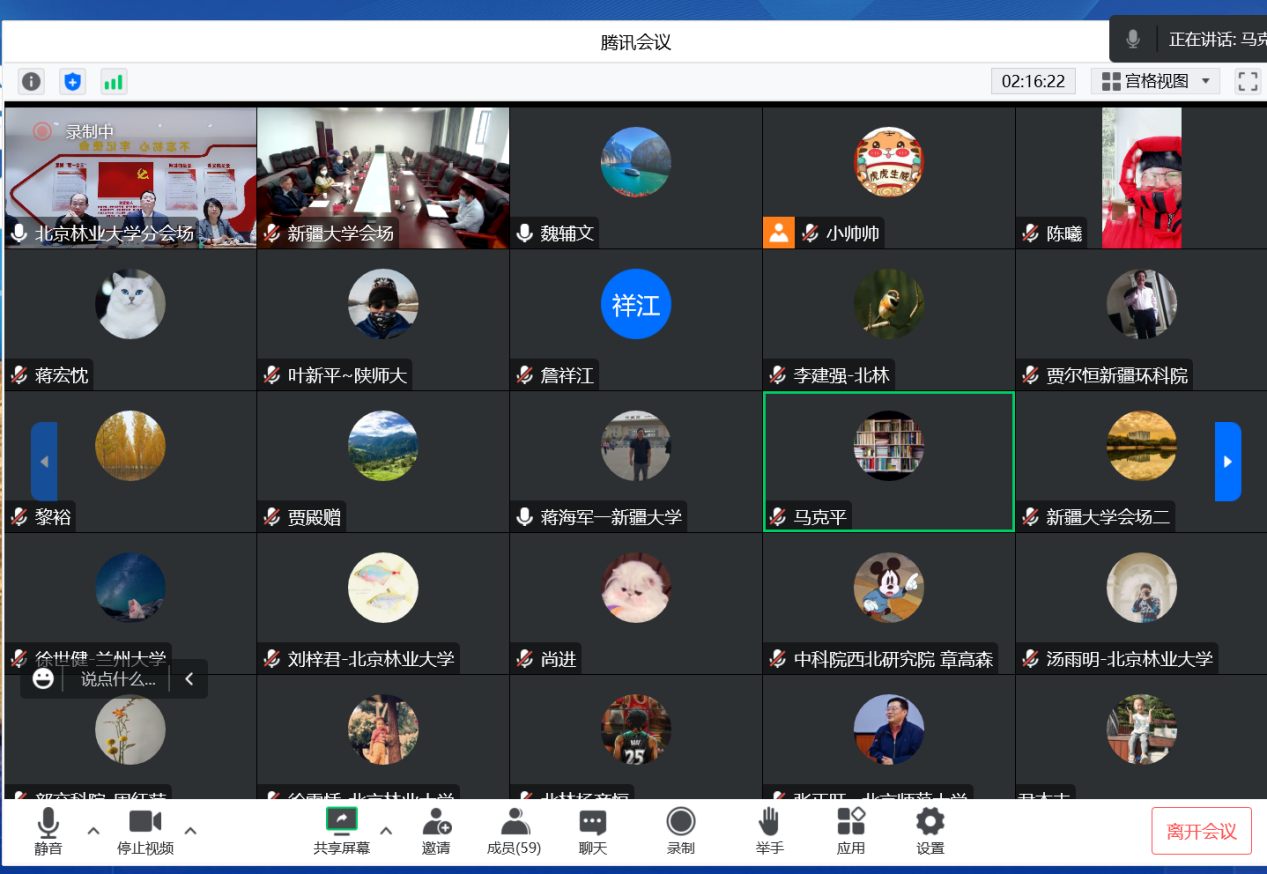The width and height of the screenshot is (1267, 874).
Task: Open the meeting info icon
Action: [x=32, y=81]
